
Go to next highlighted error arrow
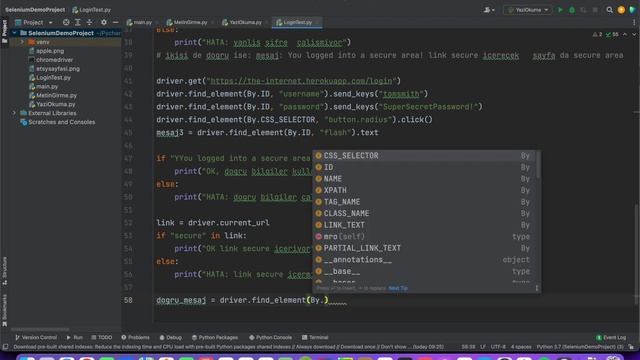click(x=634, y=35)
